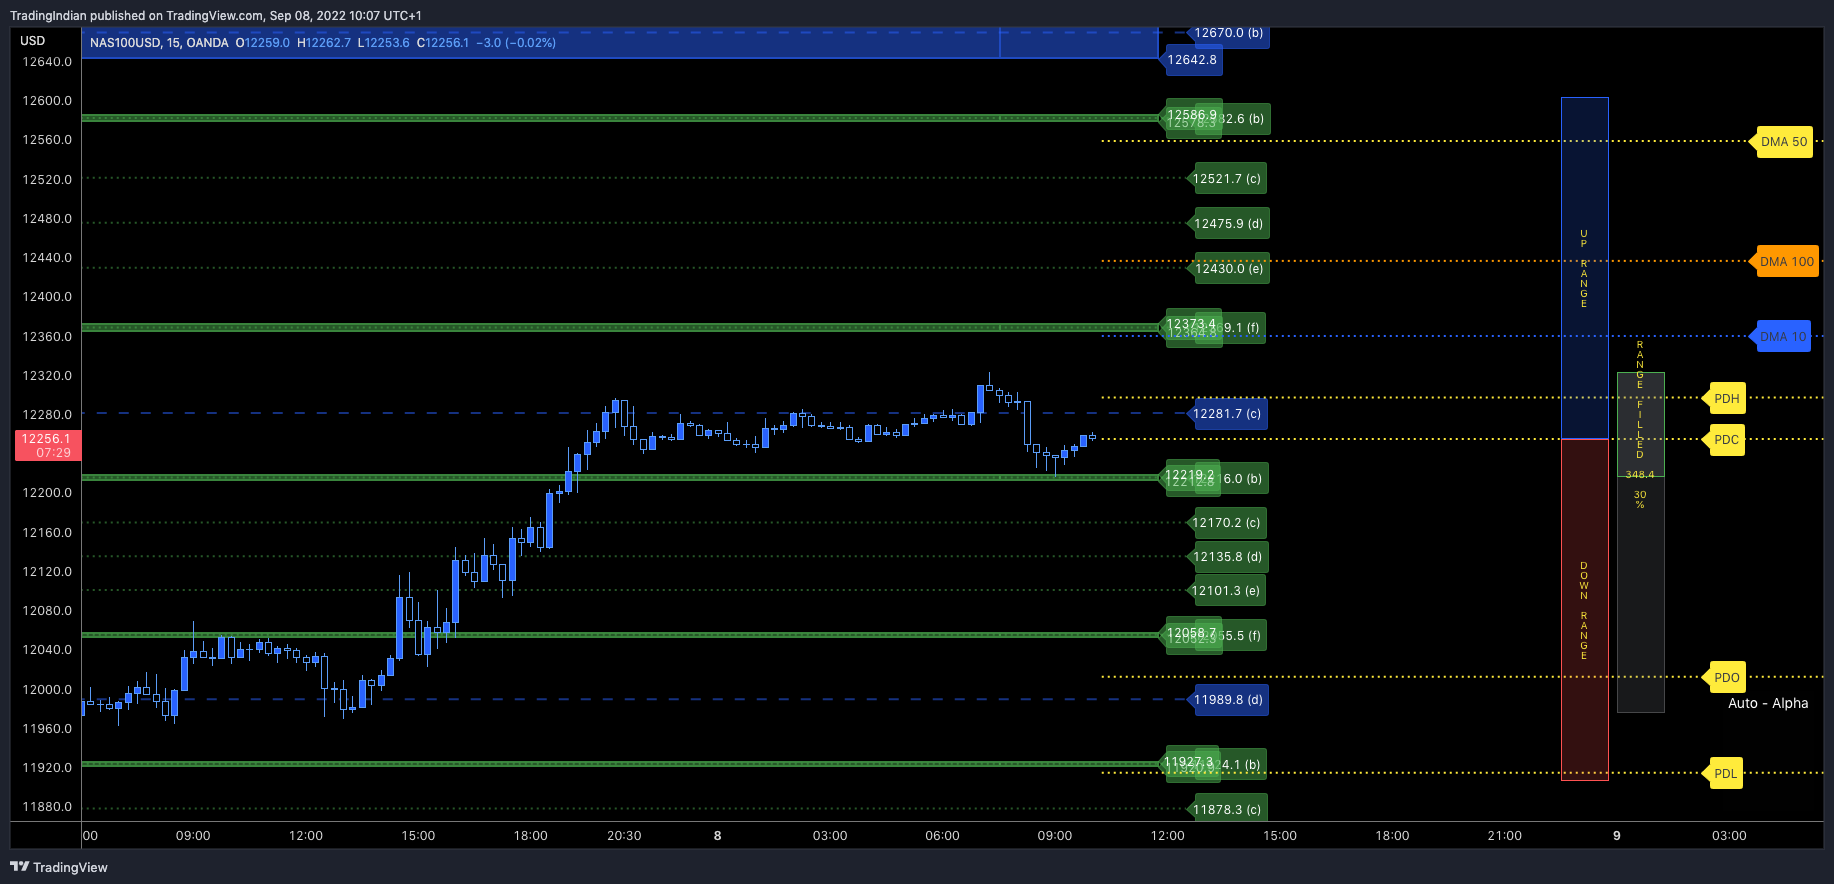This screenshot has height=884, width=1834.
Task: Click the green 12058.7 level label
Action: 1192,634
